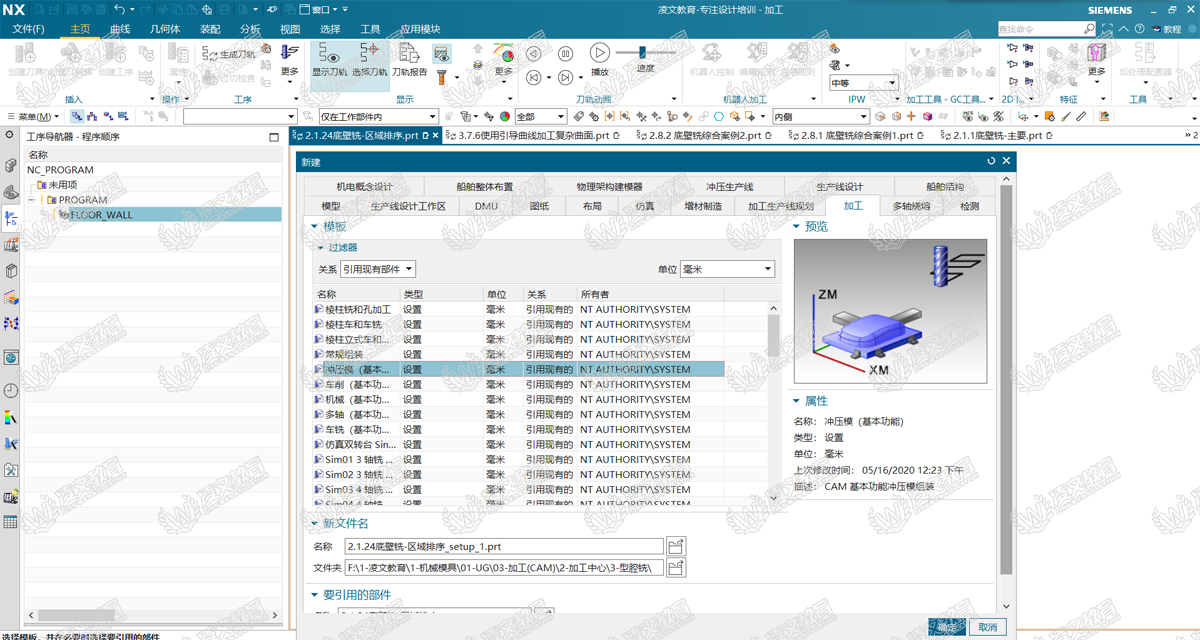Click the 文件夹 path input field

503,568
